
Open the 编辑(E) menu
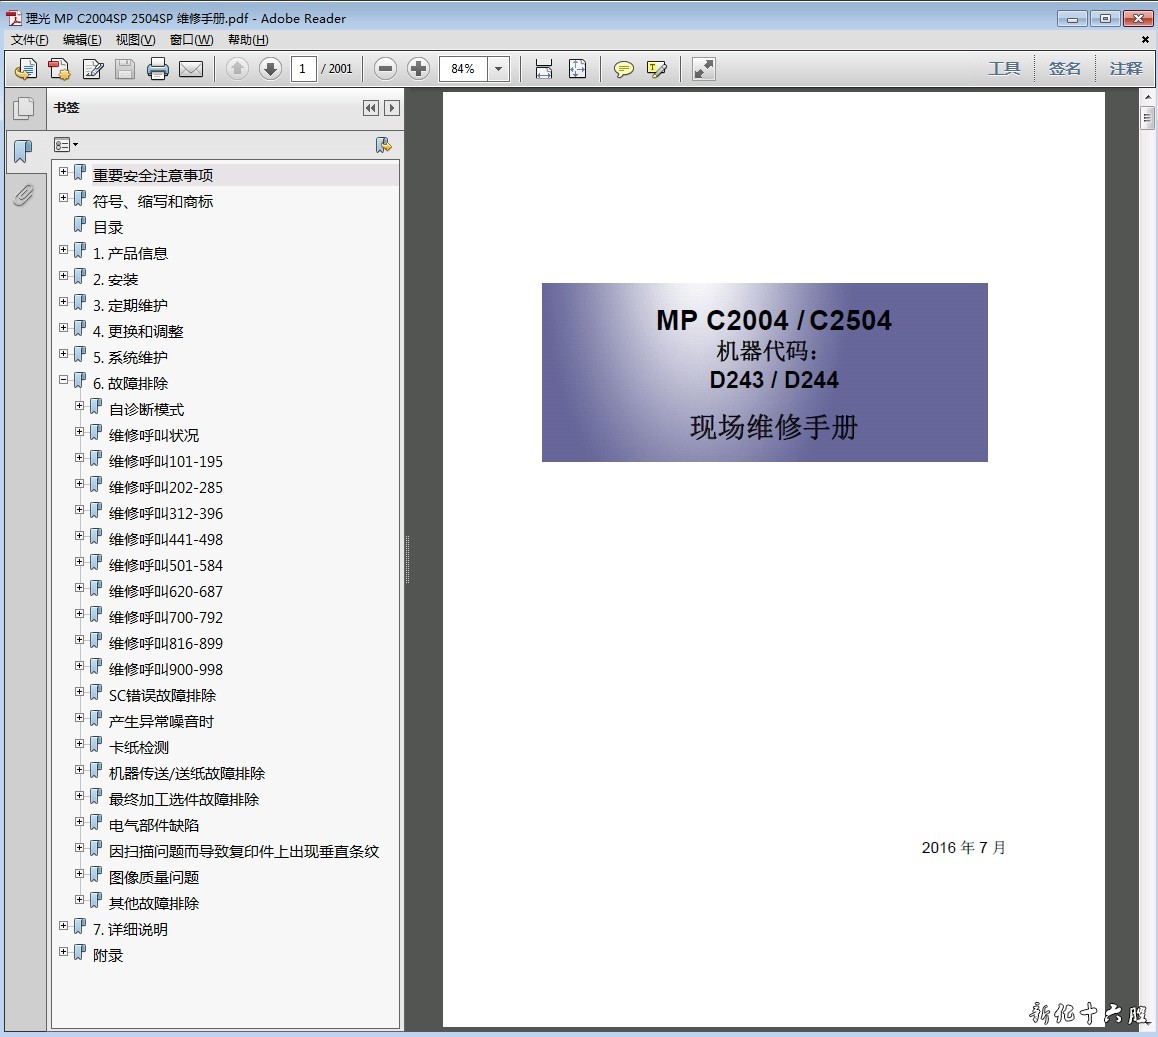(x=82, y=40)
